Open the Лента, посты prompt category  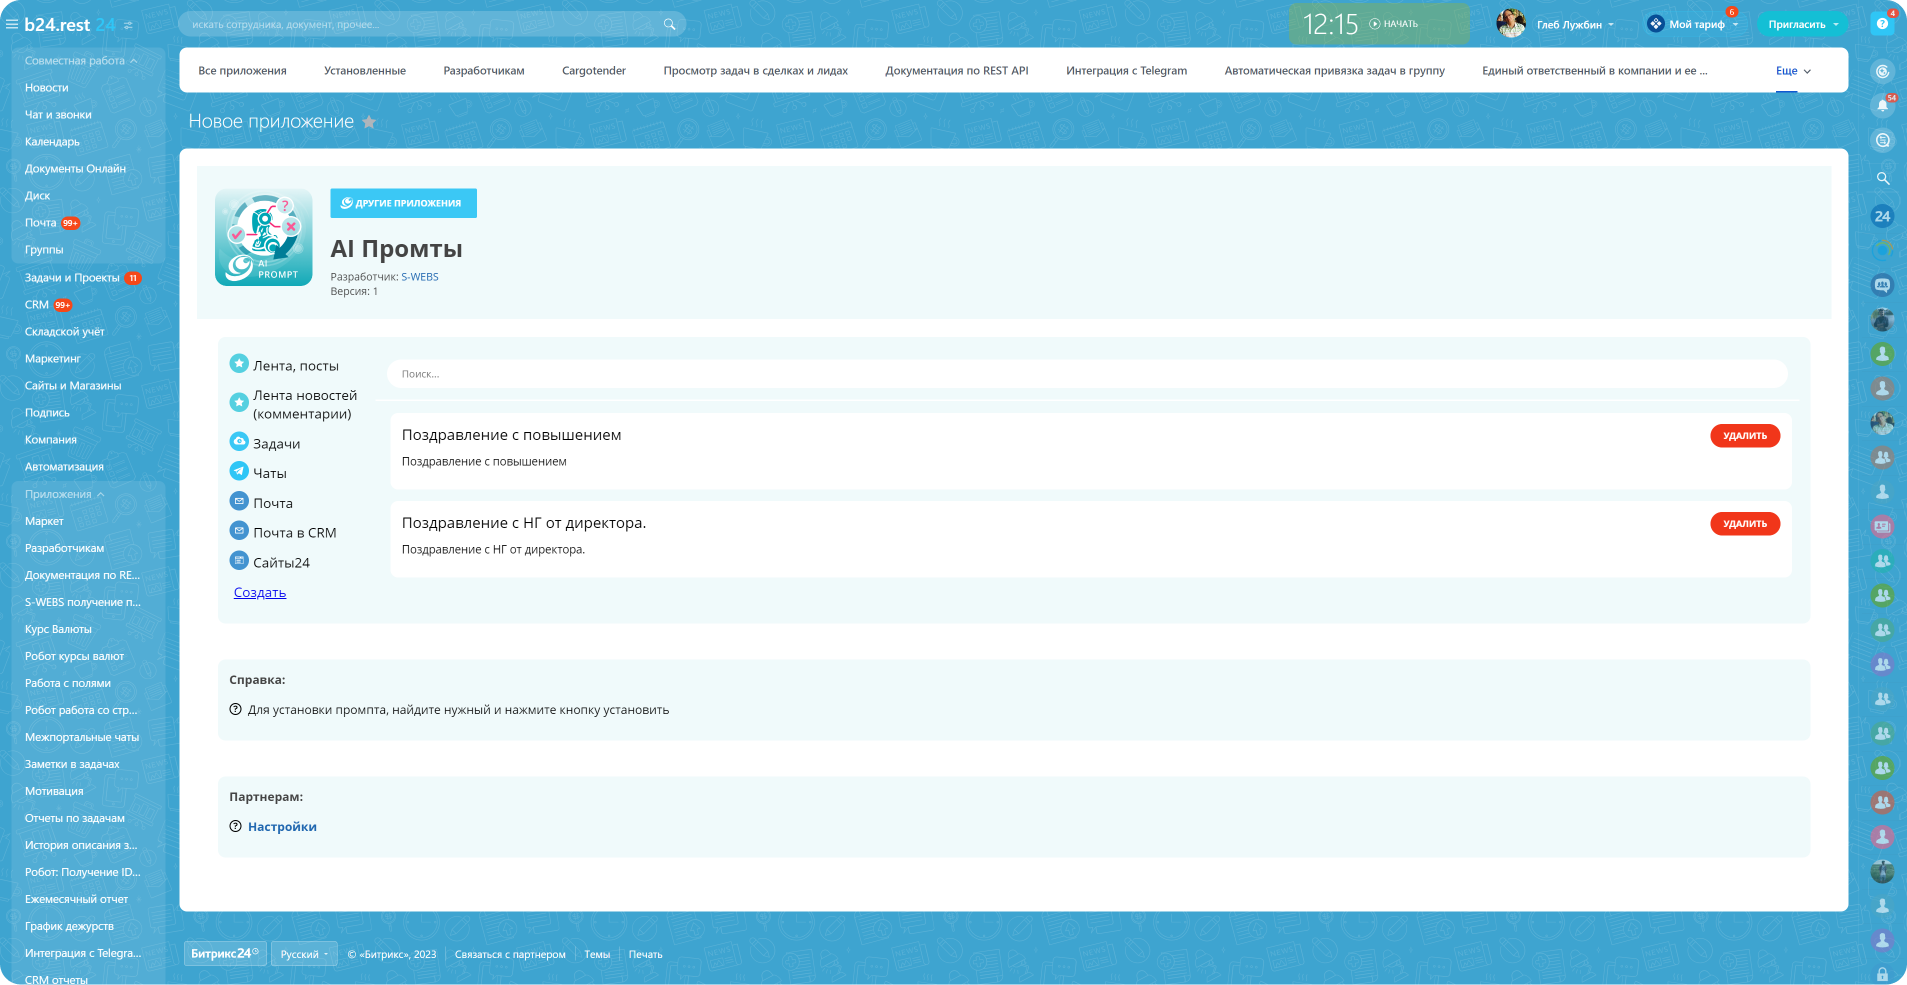[x=296, y=366]
